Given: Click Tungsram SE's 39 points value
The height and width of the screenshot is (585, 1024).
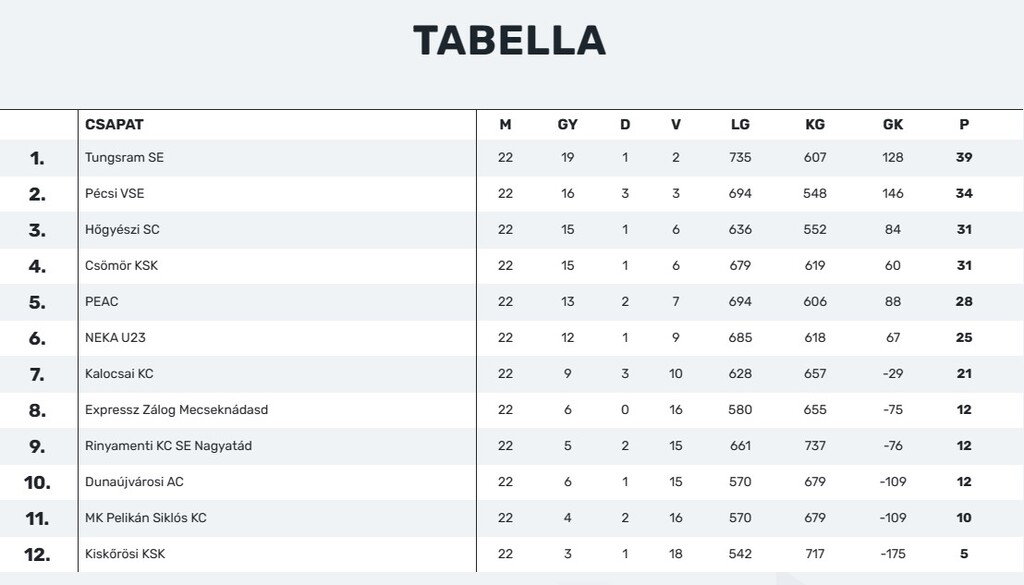Looking at the screenshot, I should coord(964,157).
